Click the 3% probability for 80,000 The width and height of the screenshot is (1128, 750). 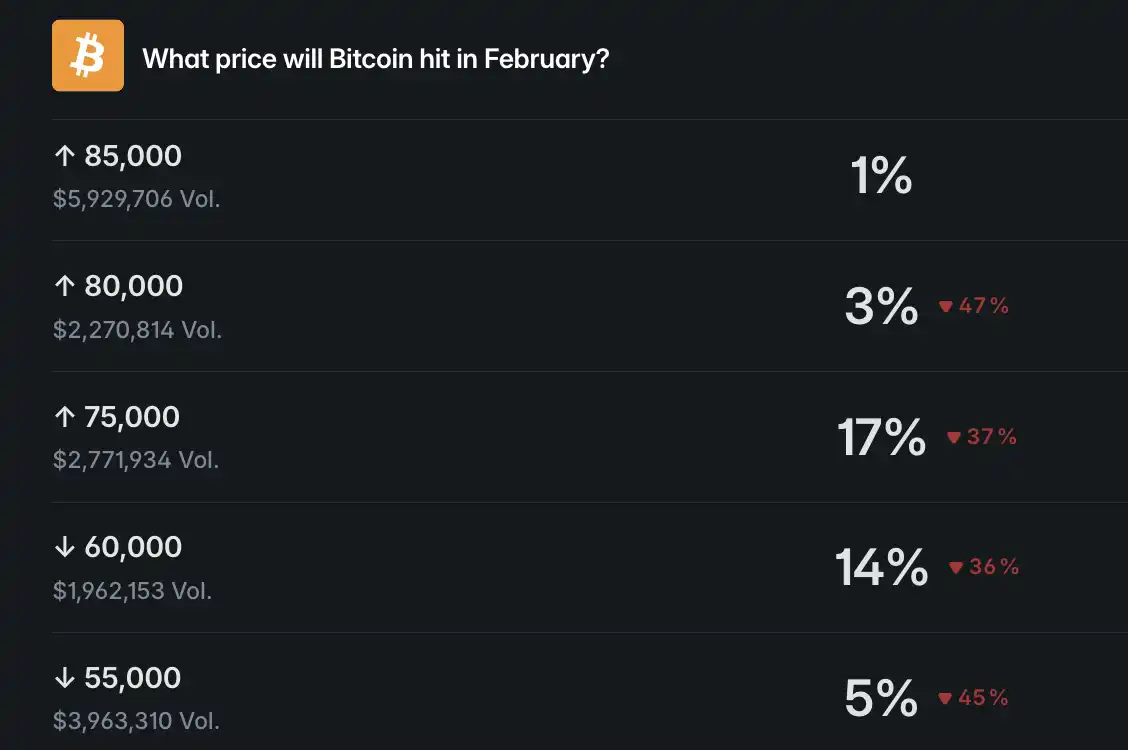click(881, 307)
